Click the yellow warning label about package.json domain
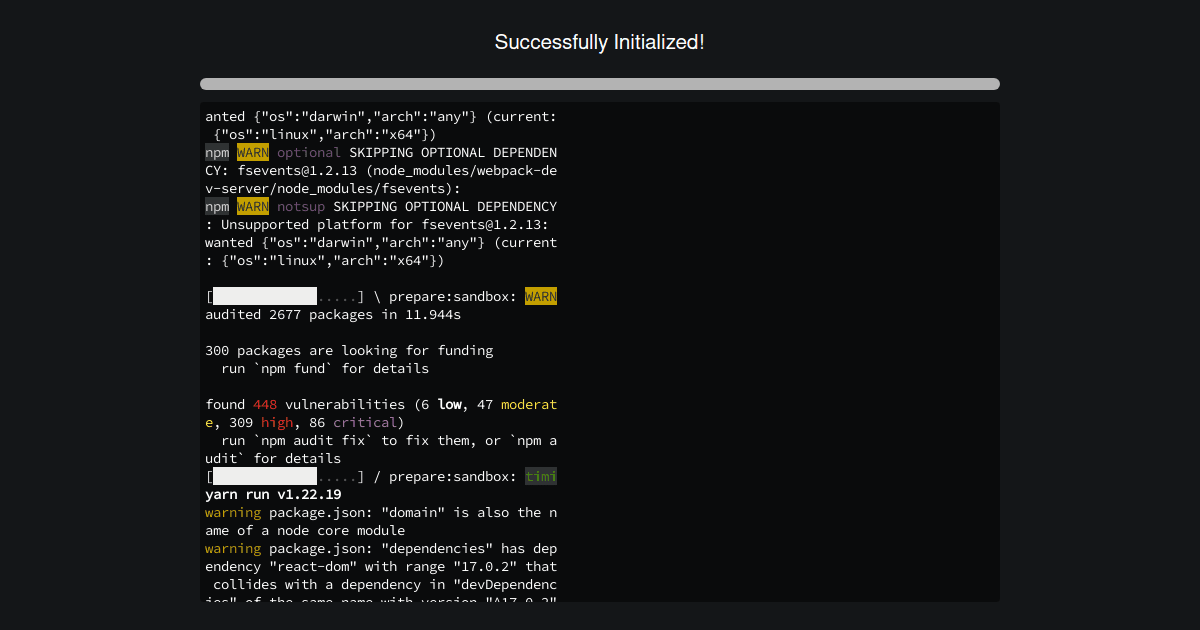1200x630 pixels. pos(233,512)
